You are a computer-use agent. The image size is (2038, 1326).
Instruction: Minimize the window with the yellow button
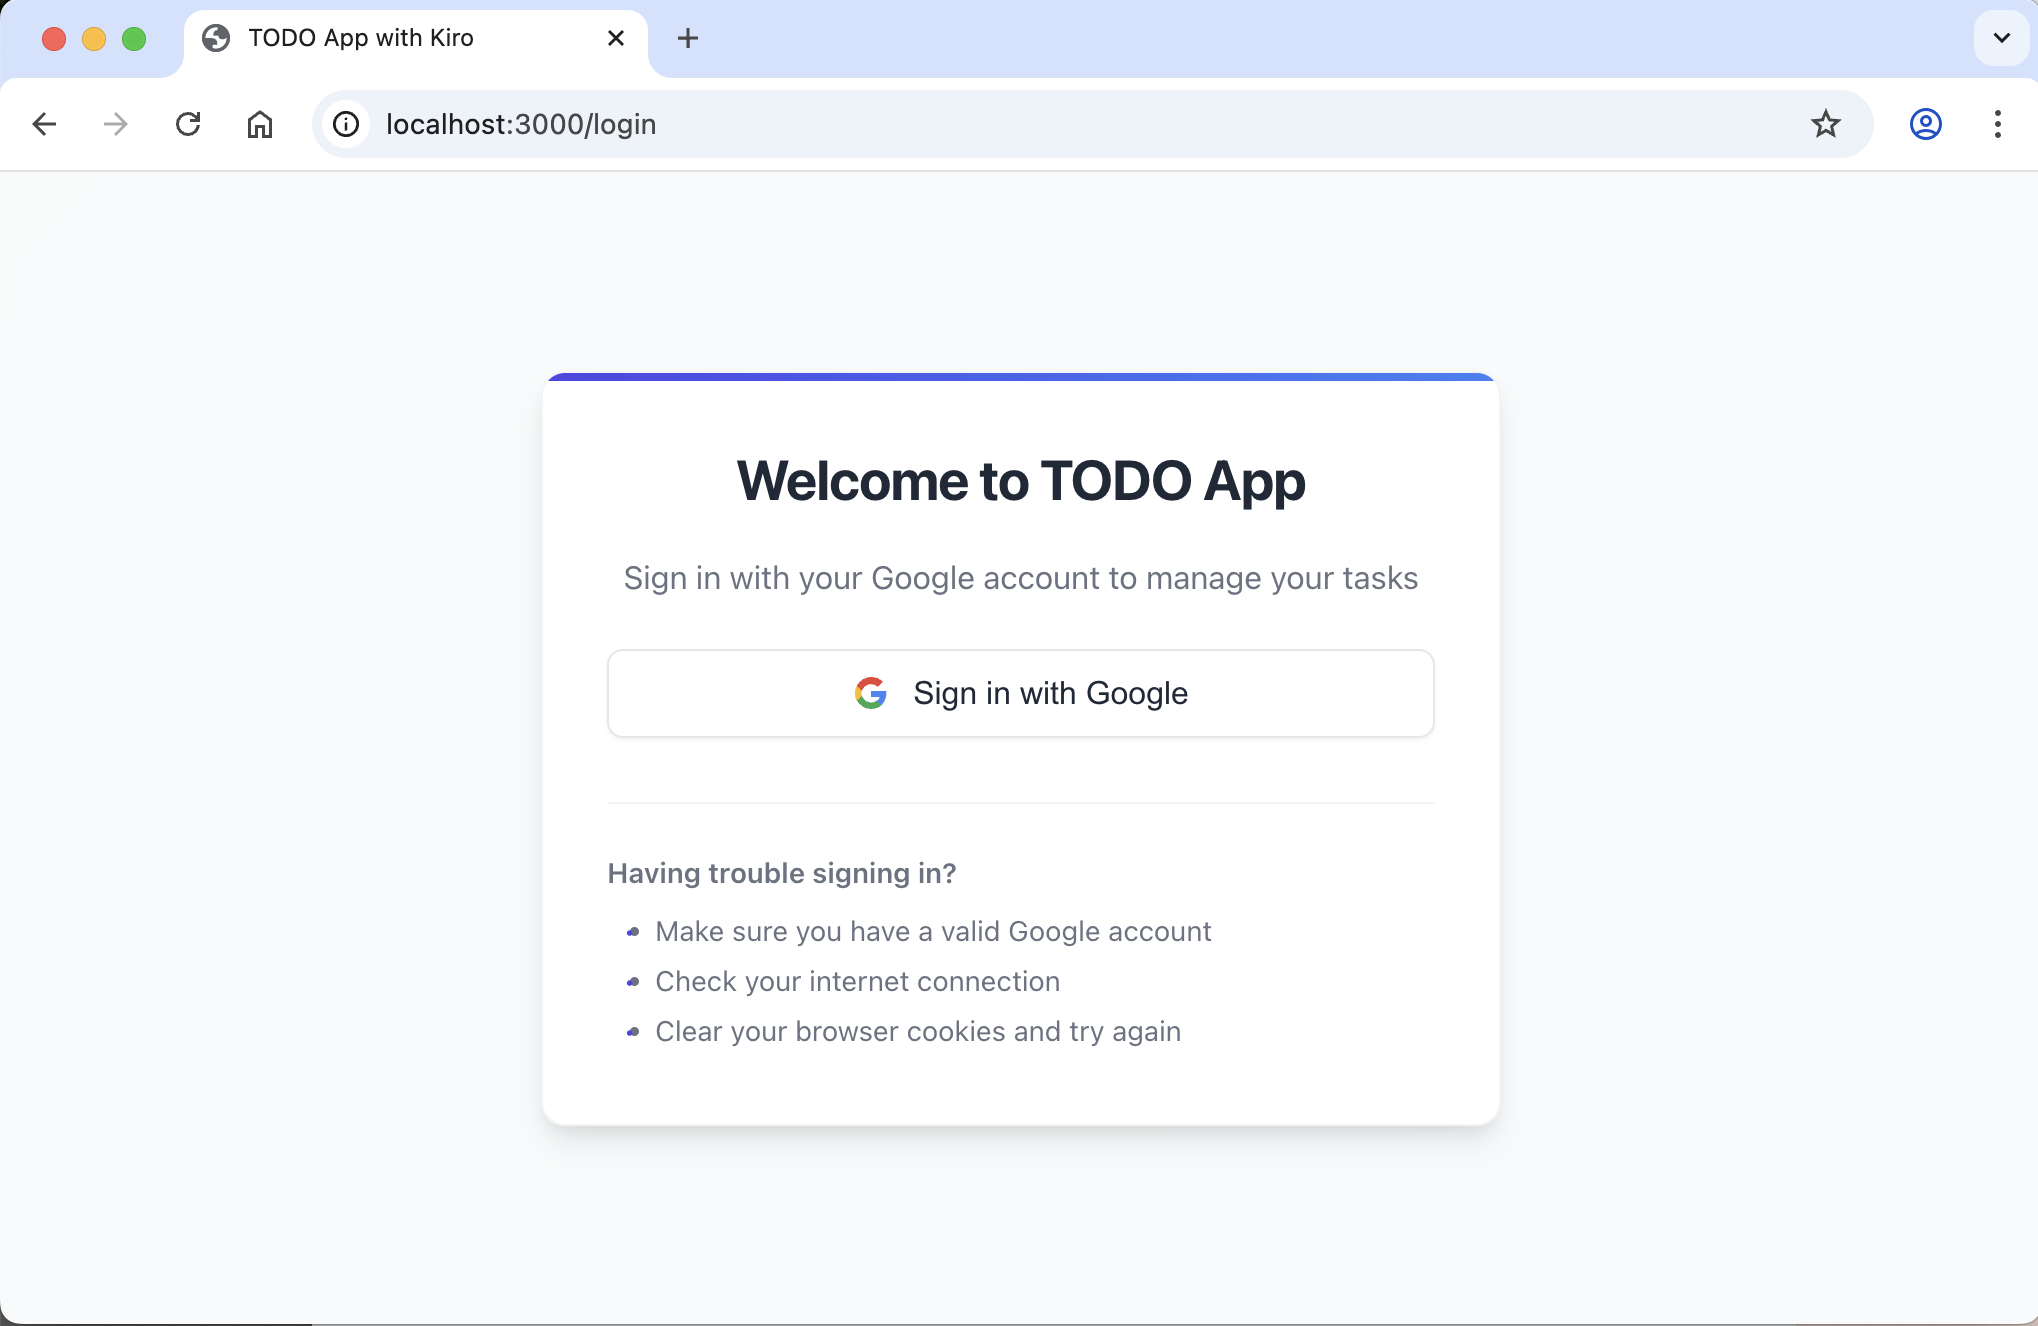(94, 38)
